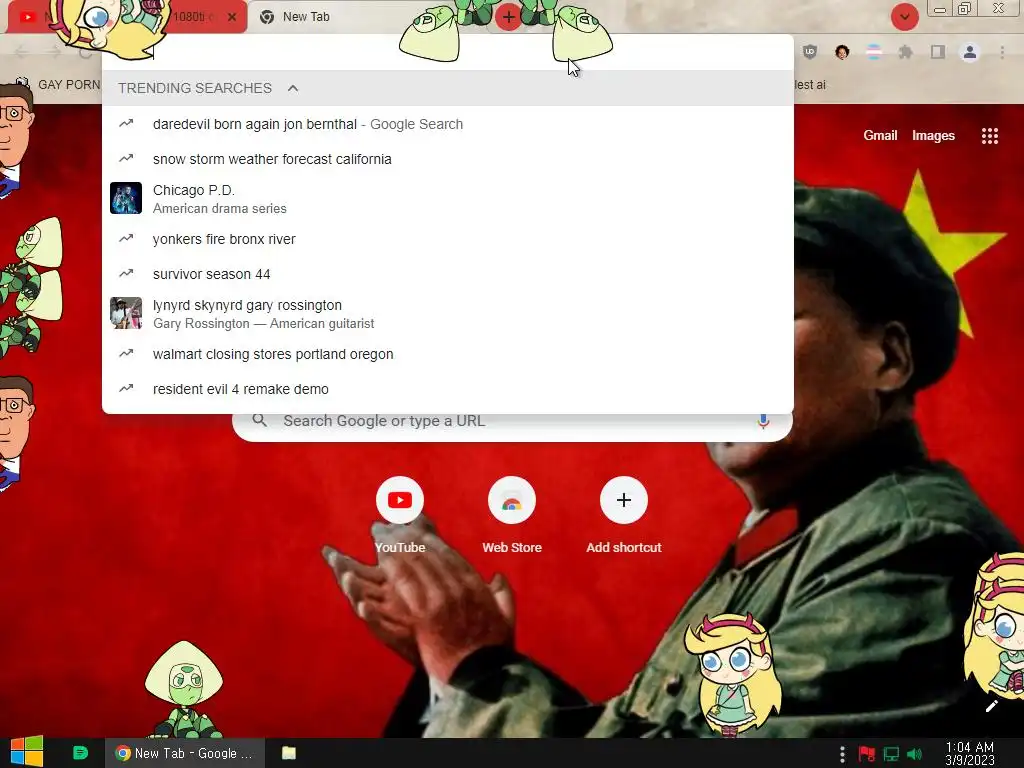Select snow storm weather forecast california
Screen dimensions: 1024x768
(448, 159)
